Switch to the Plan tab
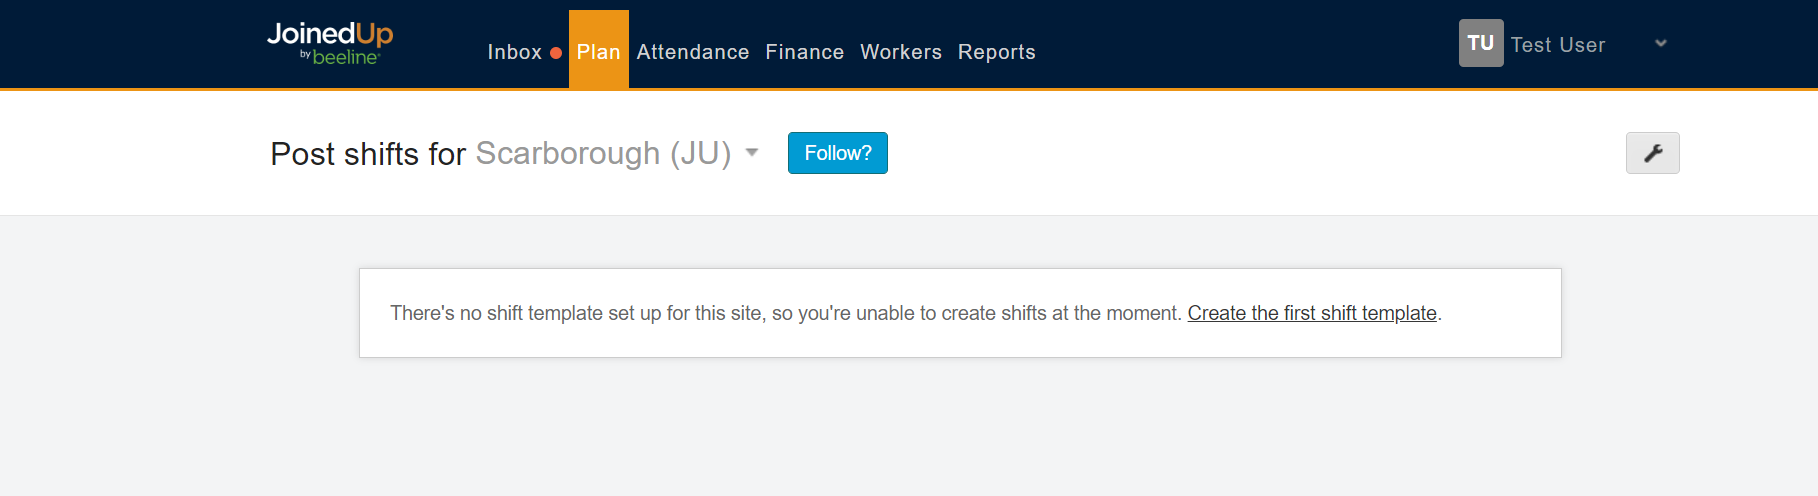This screenshot has width=1818, height=496. 598,52
